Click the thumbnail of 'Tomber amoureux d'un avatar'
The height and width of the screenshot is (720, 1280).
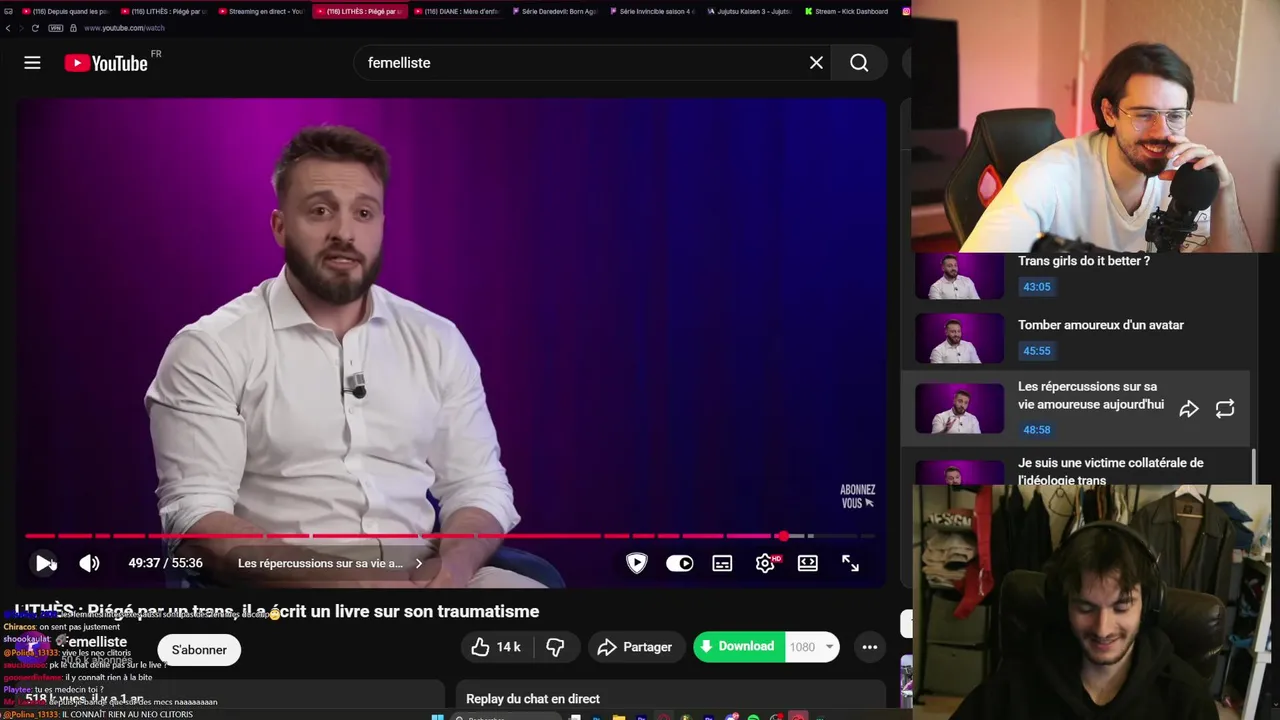[x=960, y=339]
